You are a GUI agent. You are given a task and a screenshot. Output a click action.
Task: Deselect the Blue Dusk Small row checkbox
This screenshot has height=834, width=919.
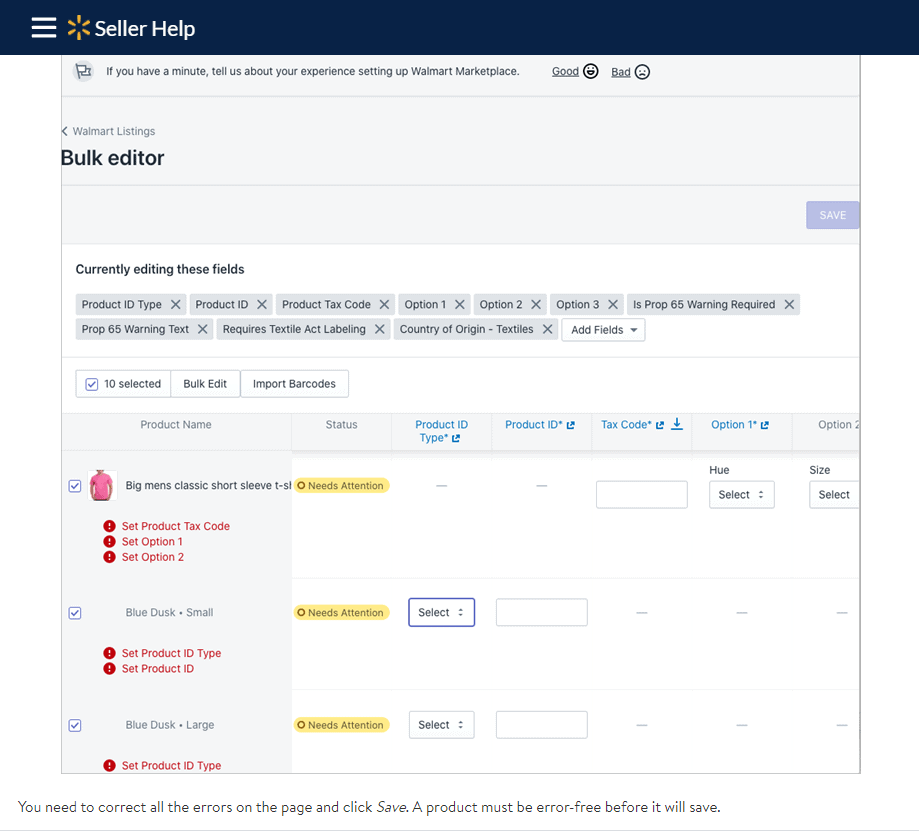75,612
